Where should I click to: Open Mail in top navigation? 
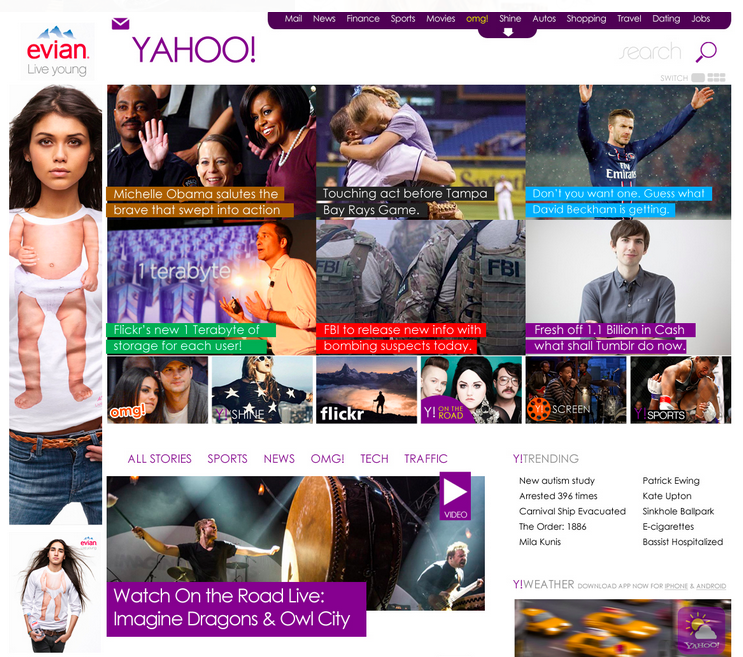pyautogui.click(x=293, y=19)
